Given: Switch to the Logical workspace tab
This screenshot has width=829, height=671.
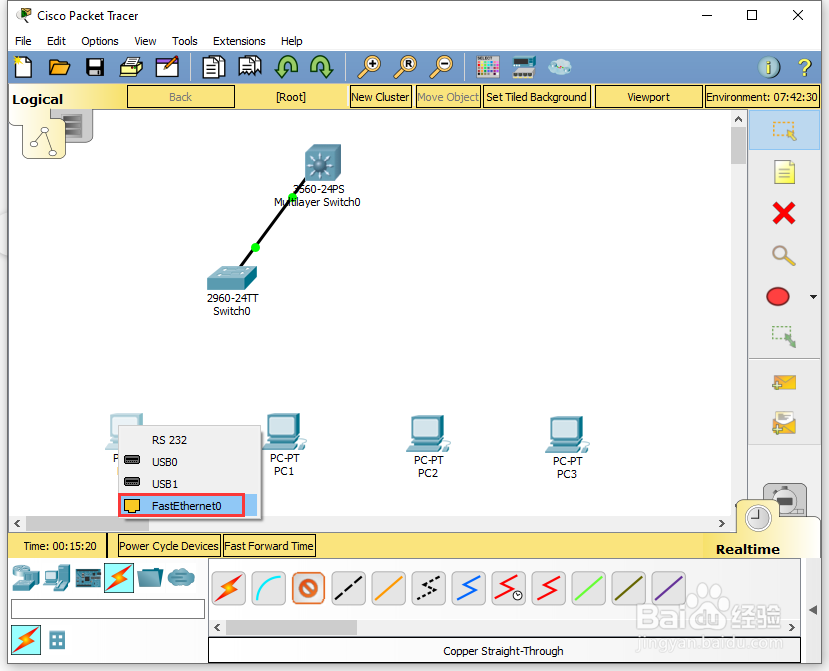Looking at the screenshot, I should (38, 99).
